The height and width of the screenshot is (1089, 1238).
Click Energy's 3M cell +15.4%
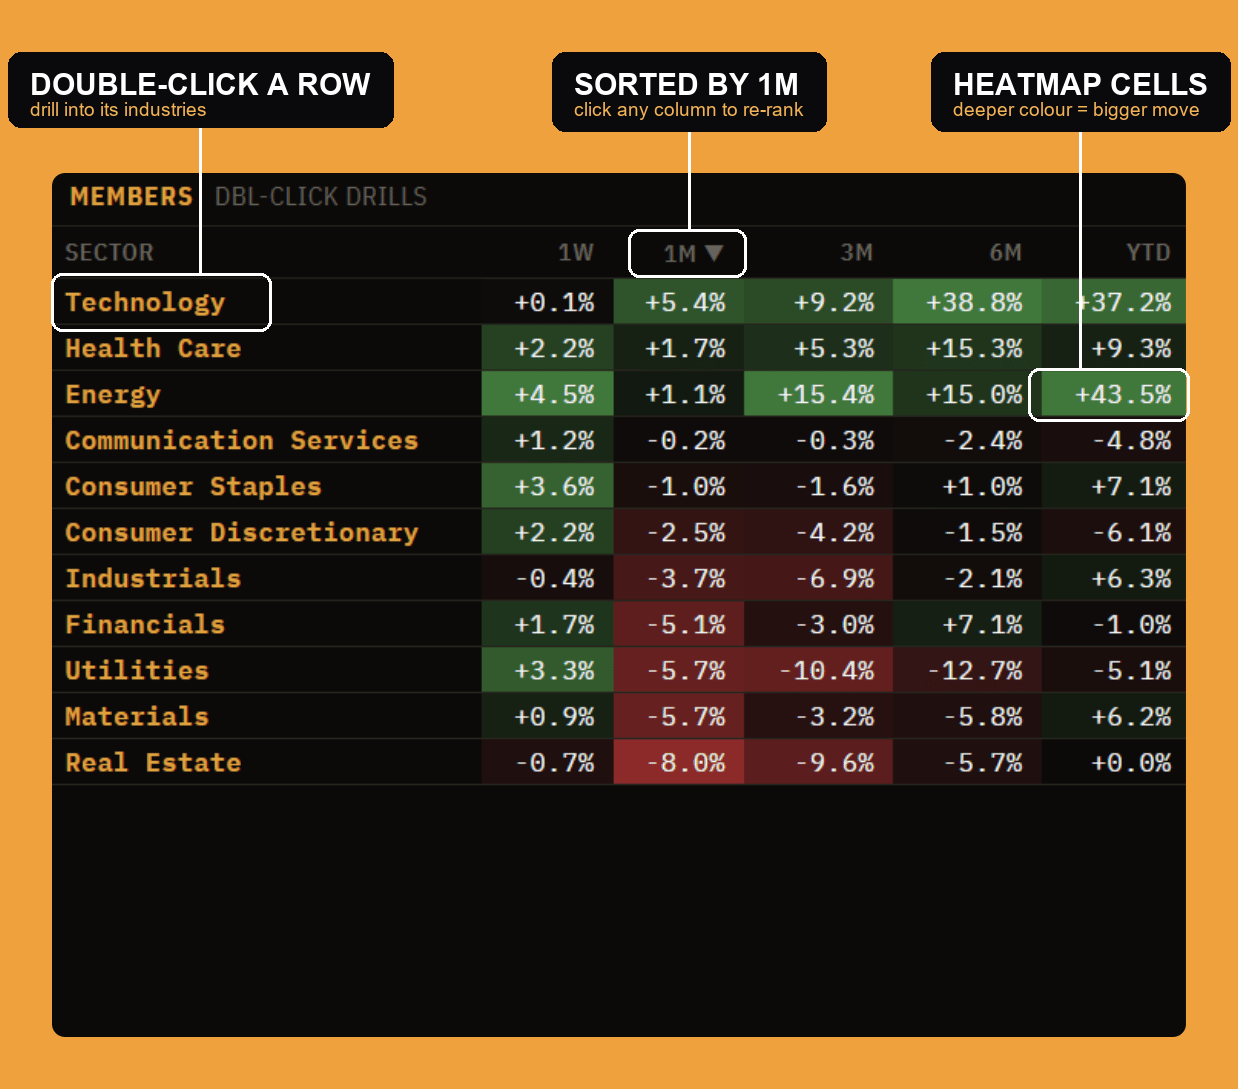(818, 394)
